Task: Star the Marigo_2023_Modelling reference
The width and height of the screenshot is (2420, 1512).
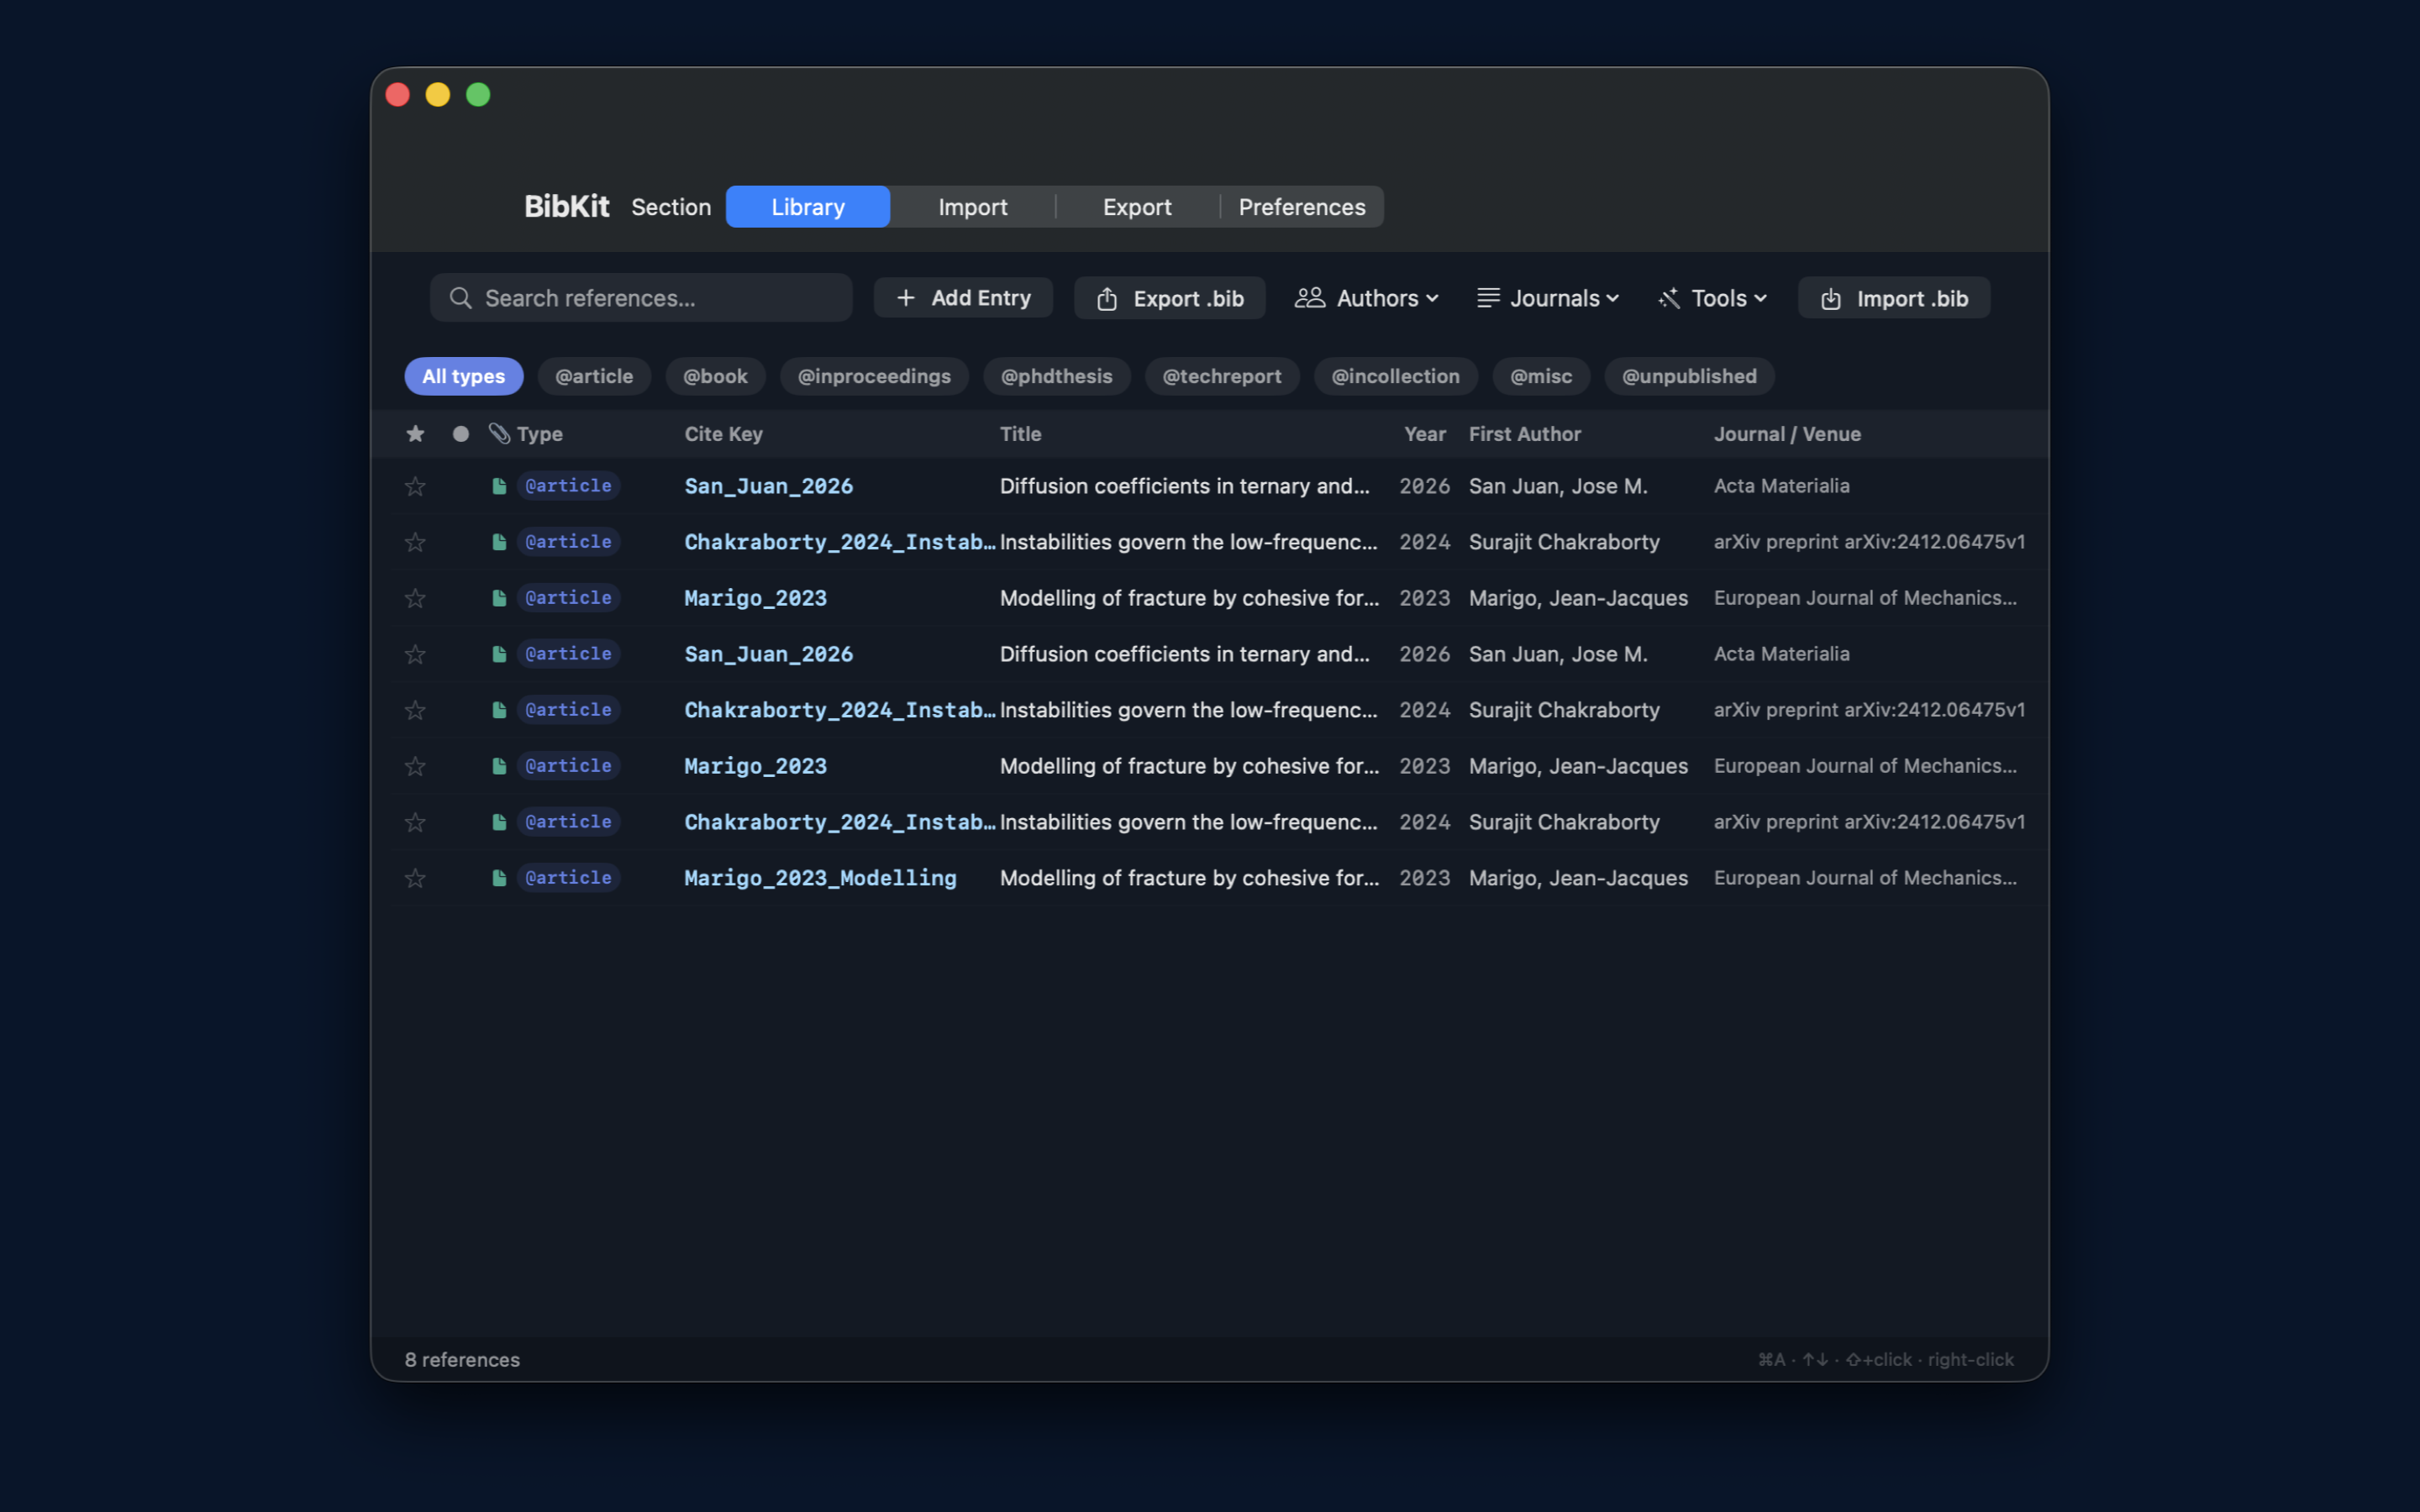Action: 415,878
